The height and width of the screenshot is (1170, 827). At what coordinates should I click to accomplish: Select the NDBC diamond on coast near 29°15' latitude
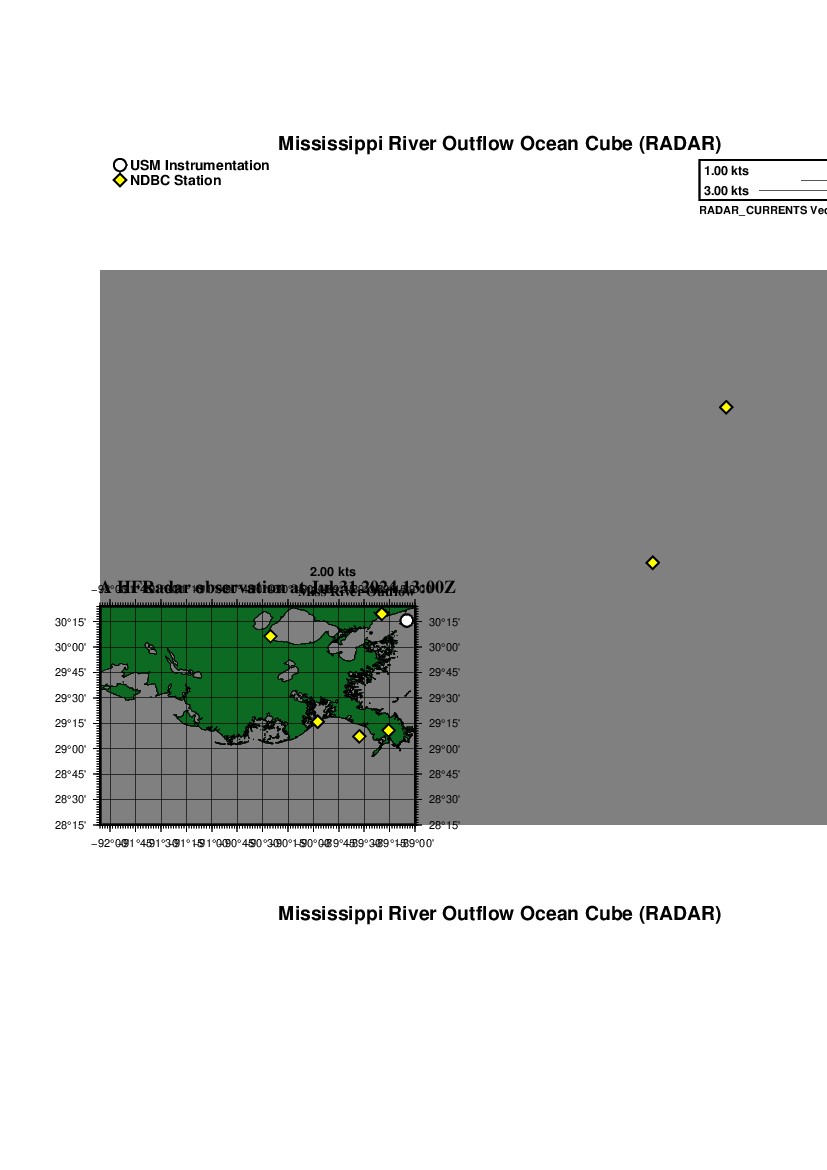tap(317, 722)
